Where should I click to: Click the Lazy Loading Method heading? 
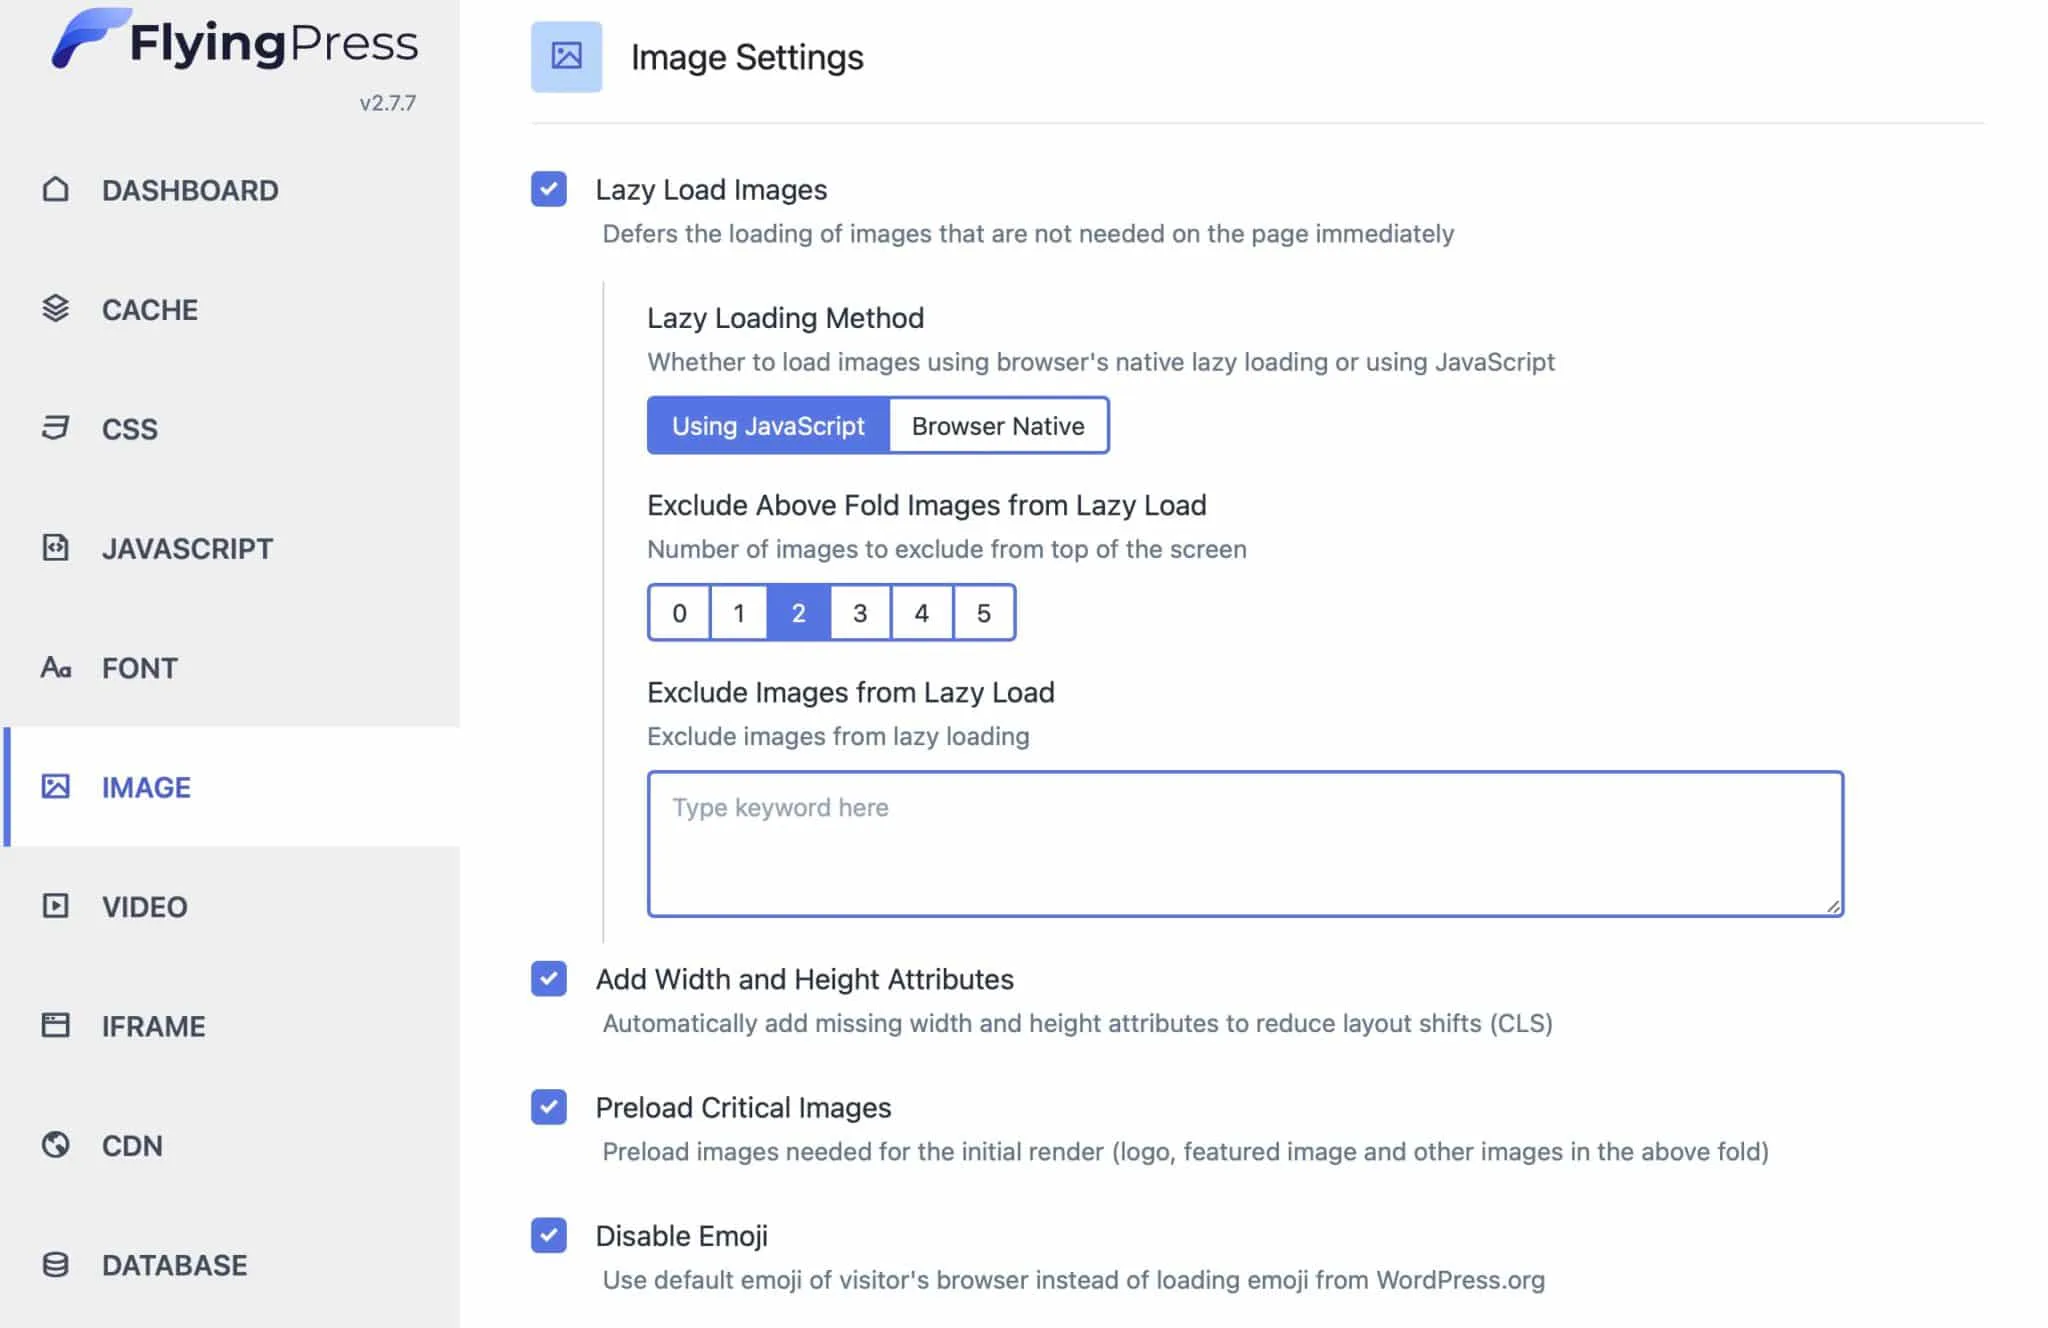785,318
